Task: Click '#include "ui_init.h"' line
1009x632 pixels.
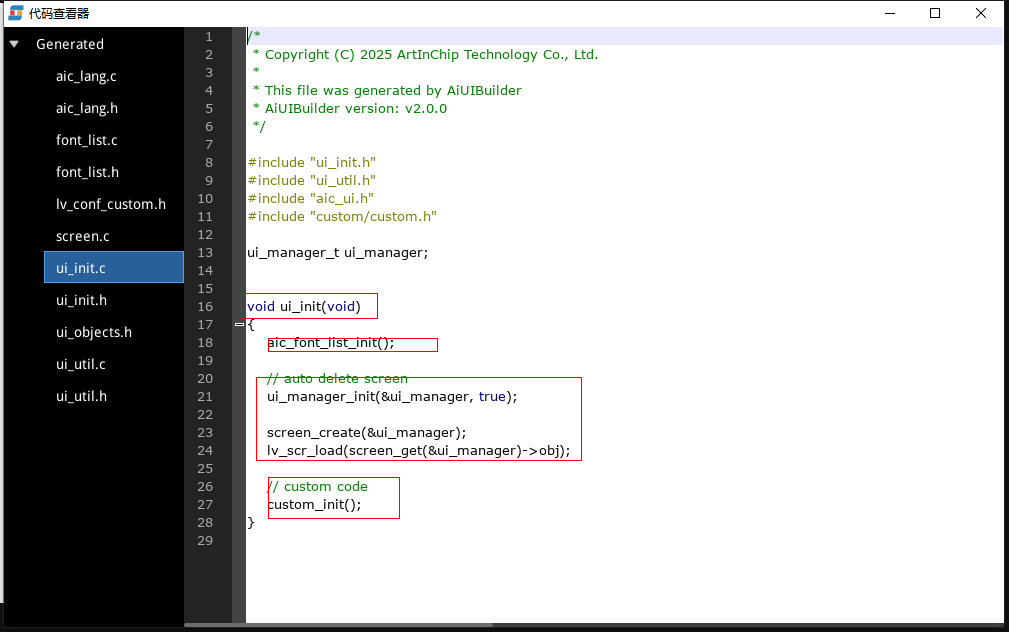Action: pos(311,163)
